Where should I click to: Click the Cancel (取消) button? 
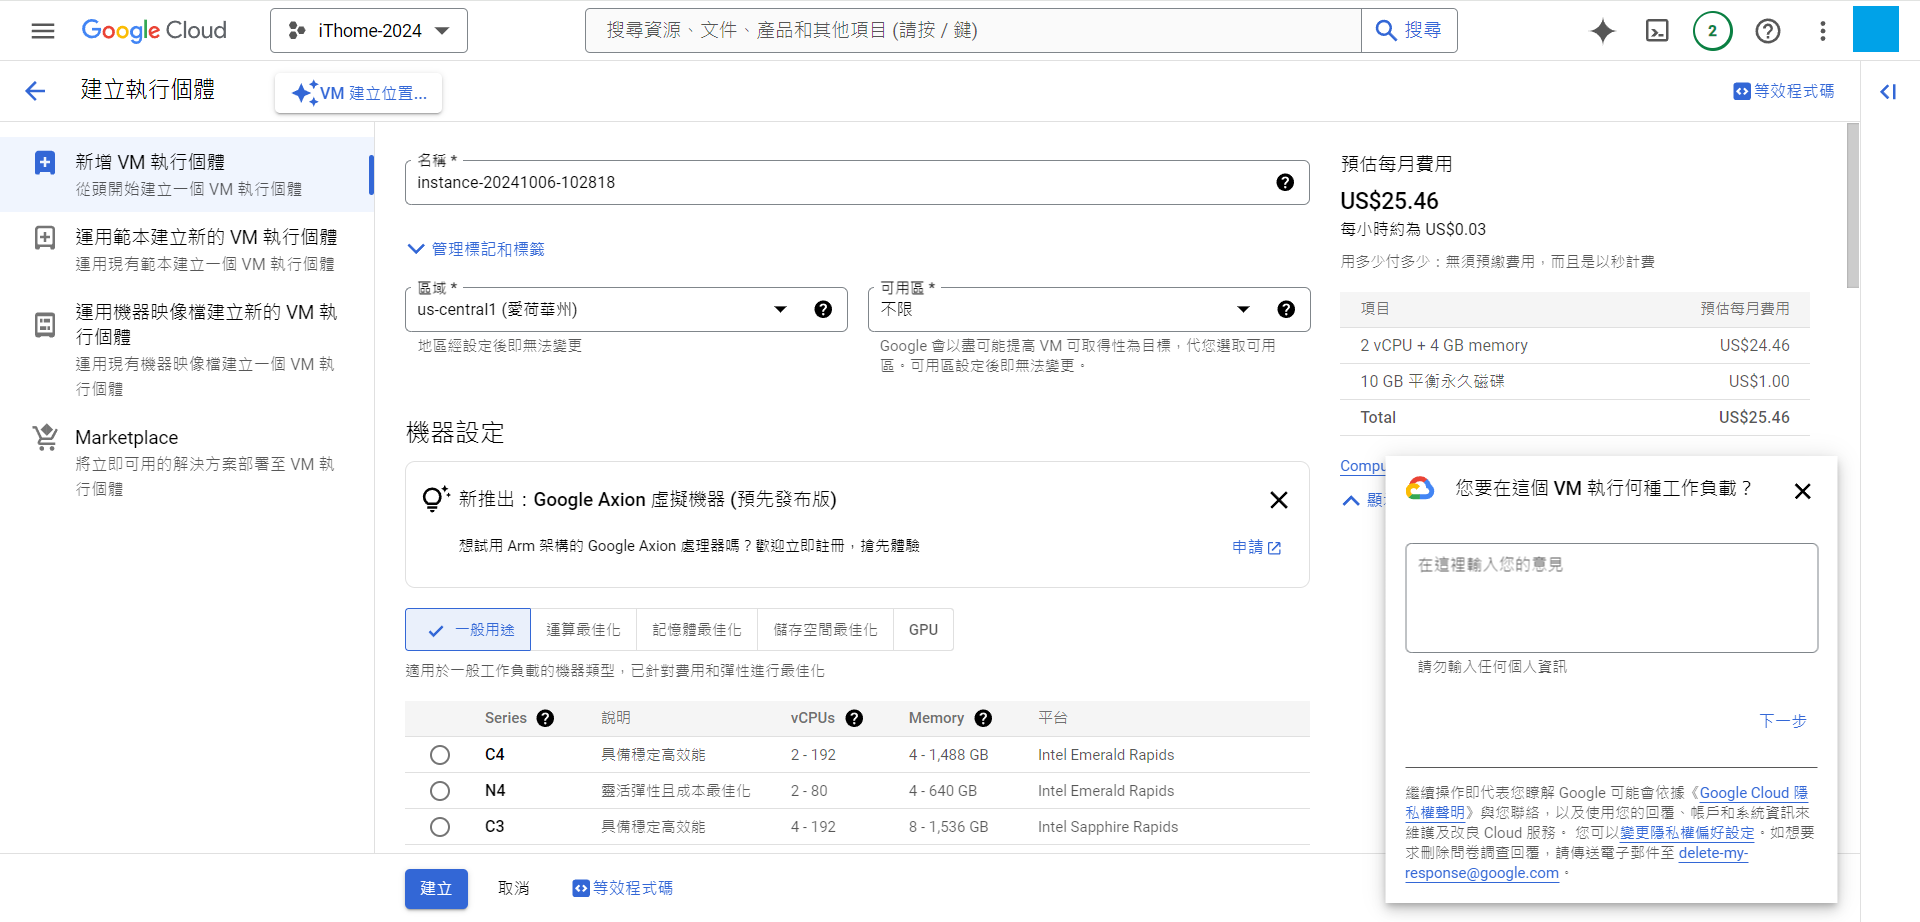coord(514,889)
